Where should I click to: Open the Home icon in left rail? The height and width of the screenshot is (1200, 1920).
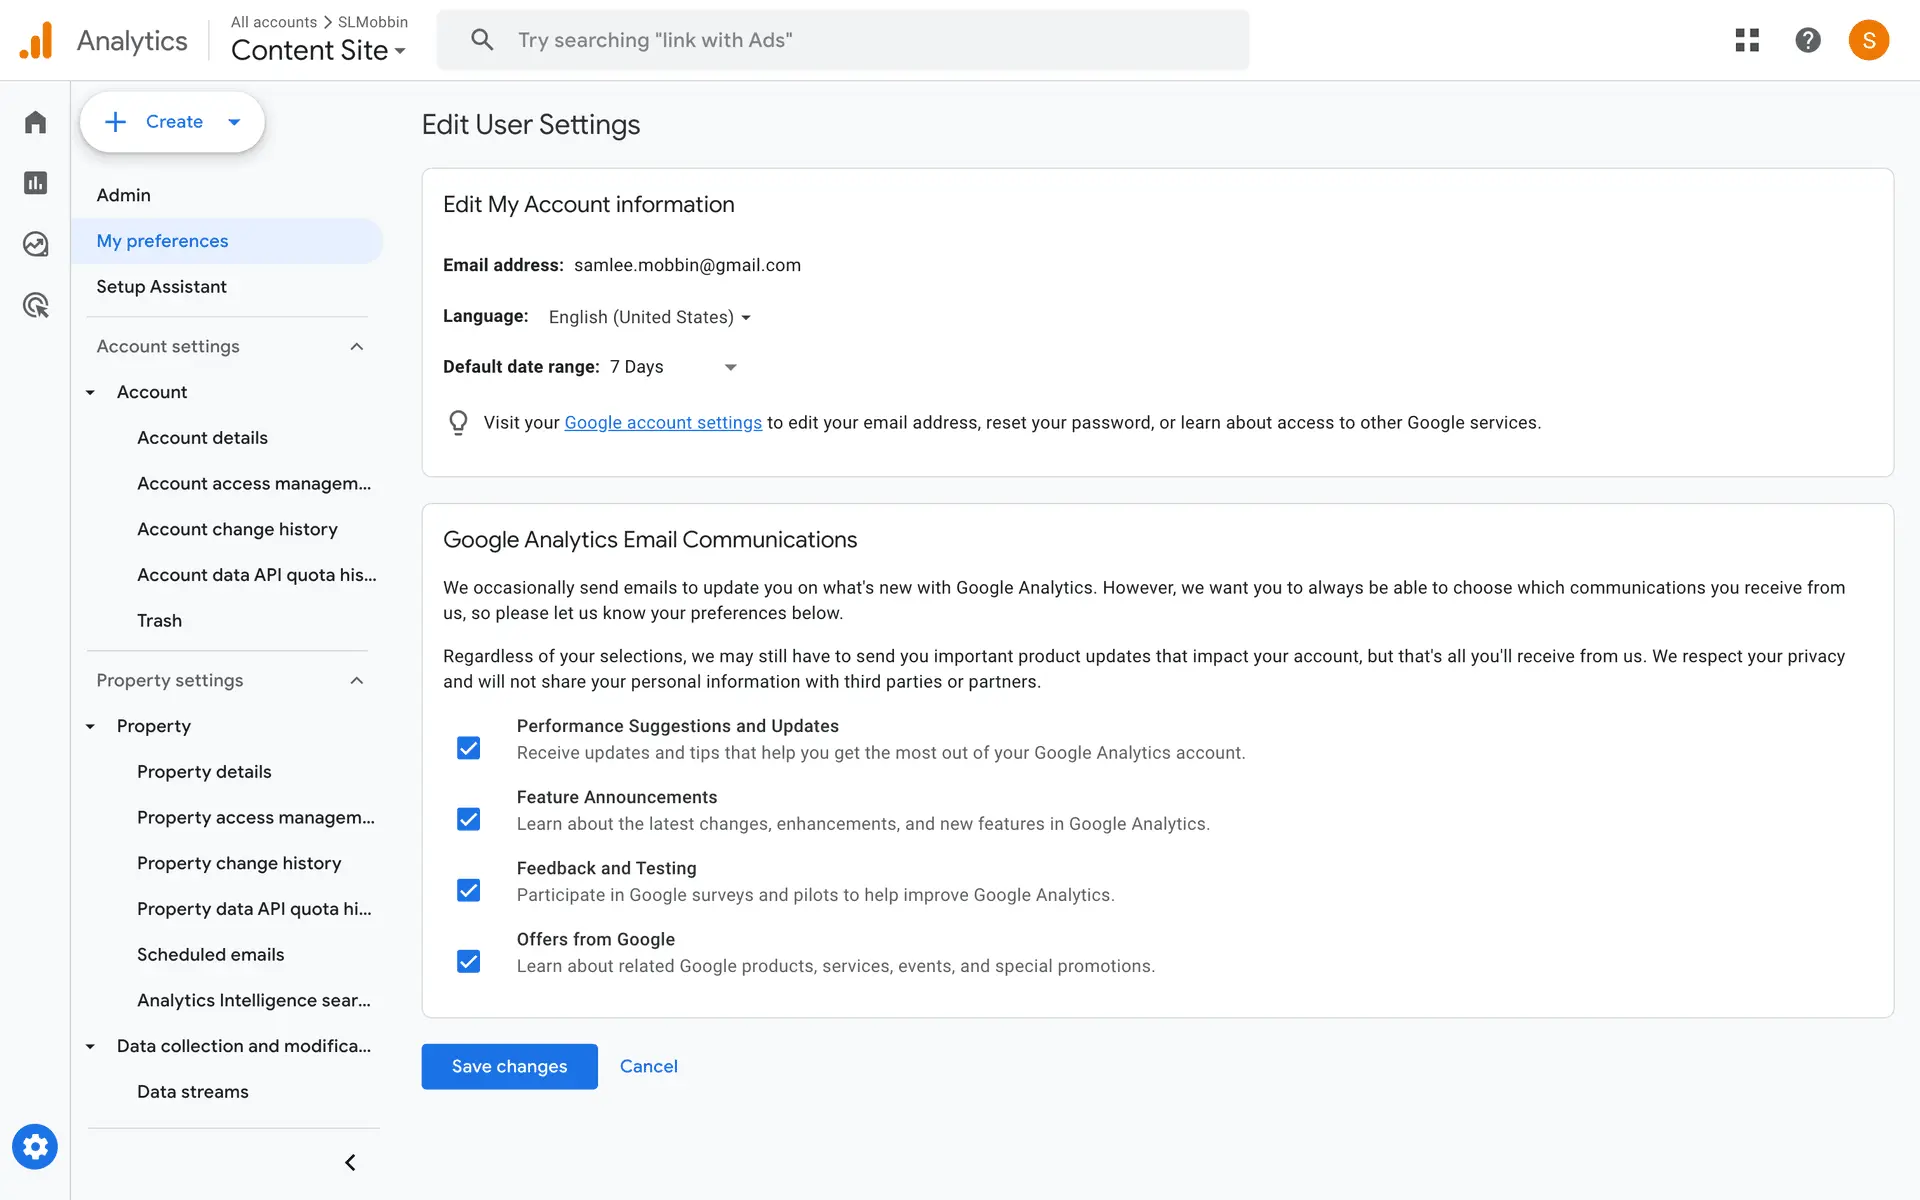(36, 122)
